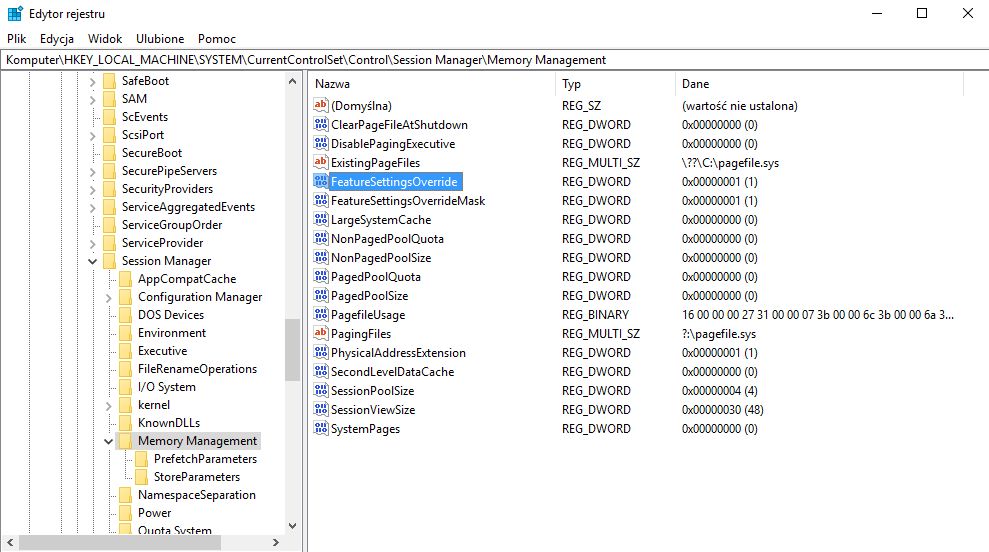The width and height of the screenshot is (989, 552).
Task: Select the DOS Devices key
Action: (x=171, y=315)
